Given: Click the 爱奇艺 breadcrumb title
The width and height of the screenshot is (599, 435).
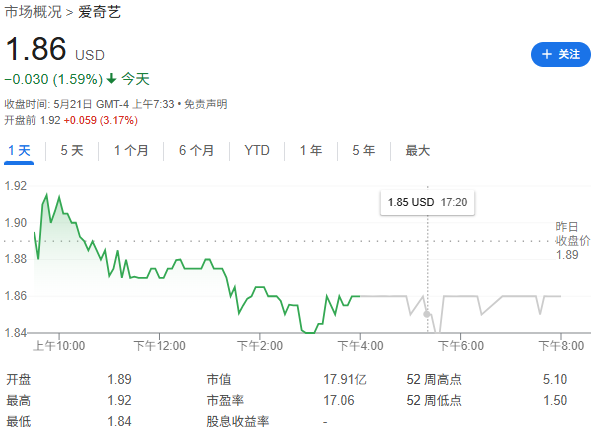Looking at the screenshot, I should (x=100, y=12).
